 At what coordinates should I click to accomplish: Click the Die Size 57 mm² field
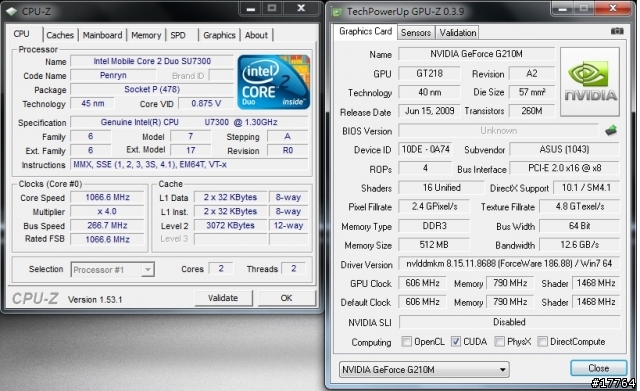tap(532, 92)
